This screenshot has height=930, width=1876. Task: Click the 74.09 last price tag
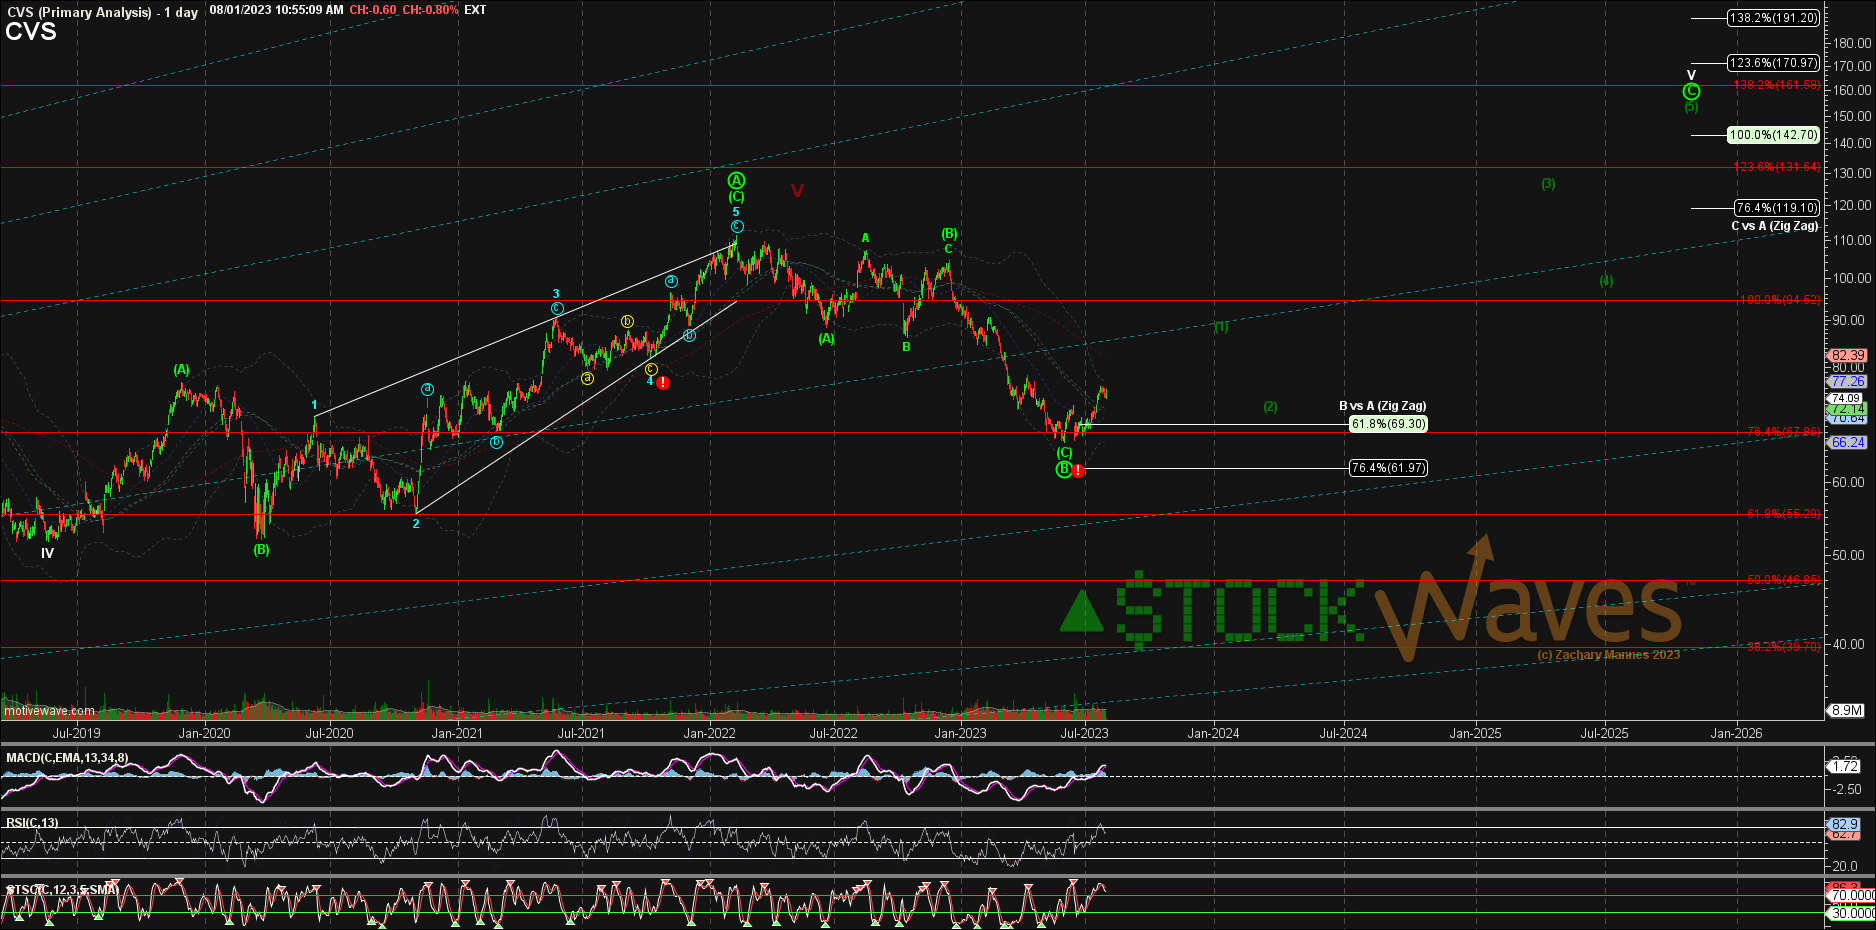click(1846, 398)
